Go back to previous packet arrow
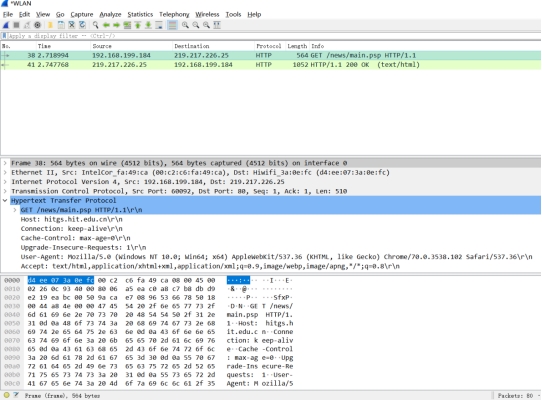Image resolution: width=542 pixels, height=400 pixels. (x=106, y=25)
